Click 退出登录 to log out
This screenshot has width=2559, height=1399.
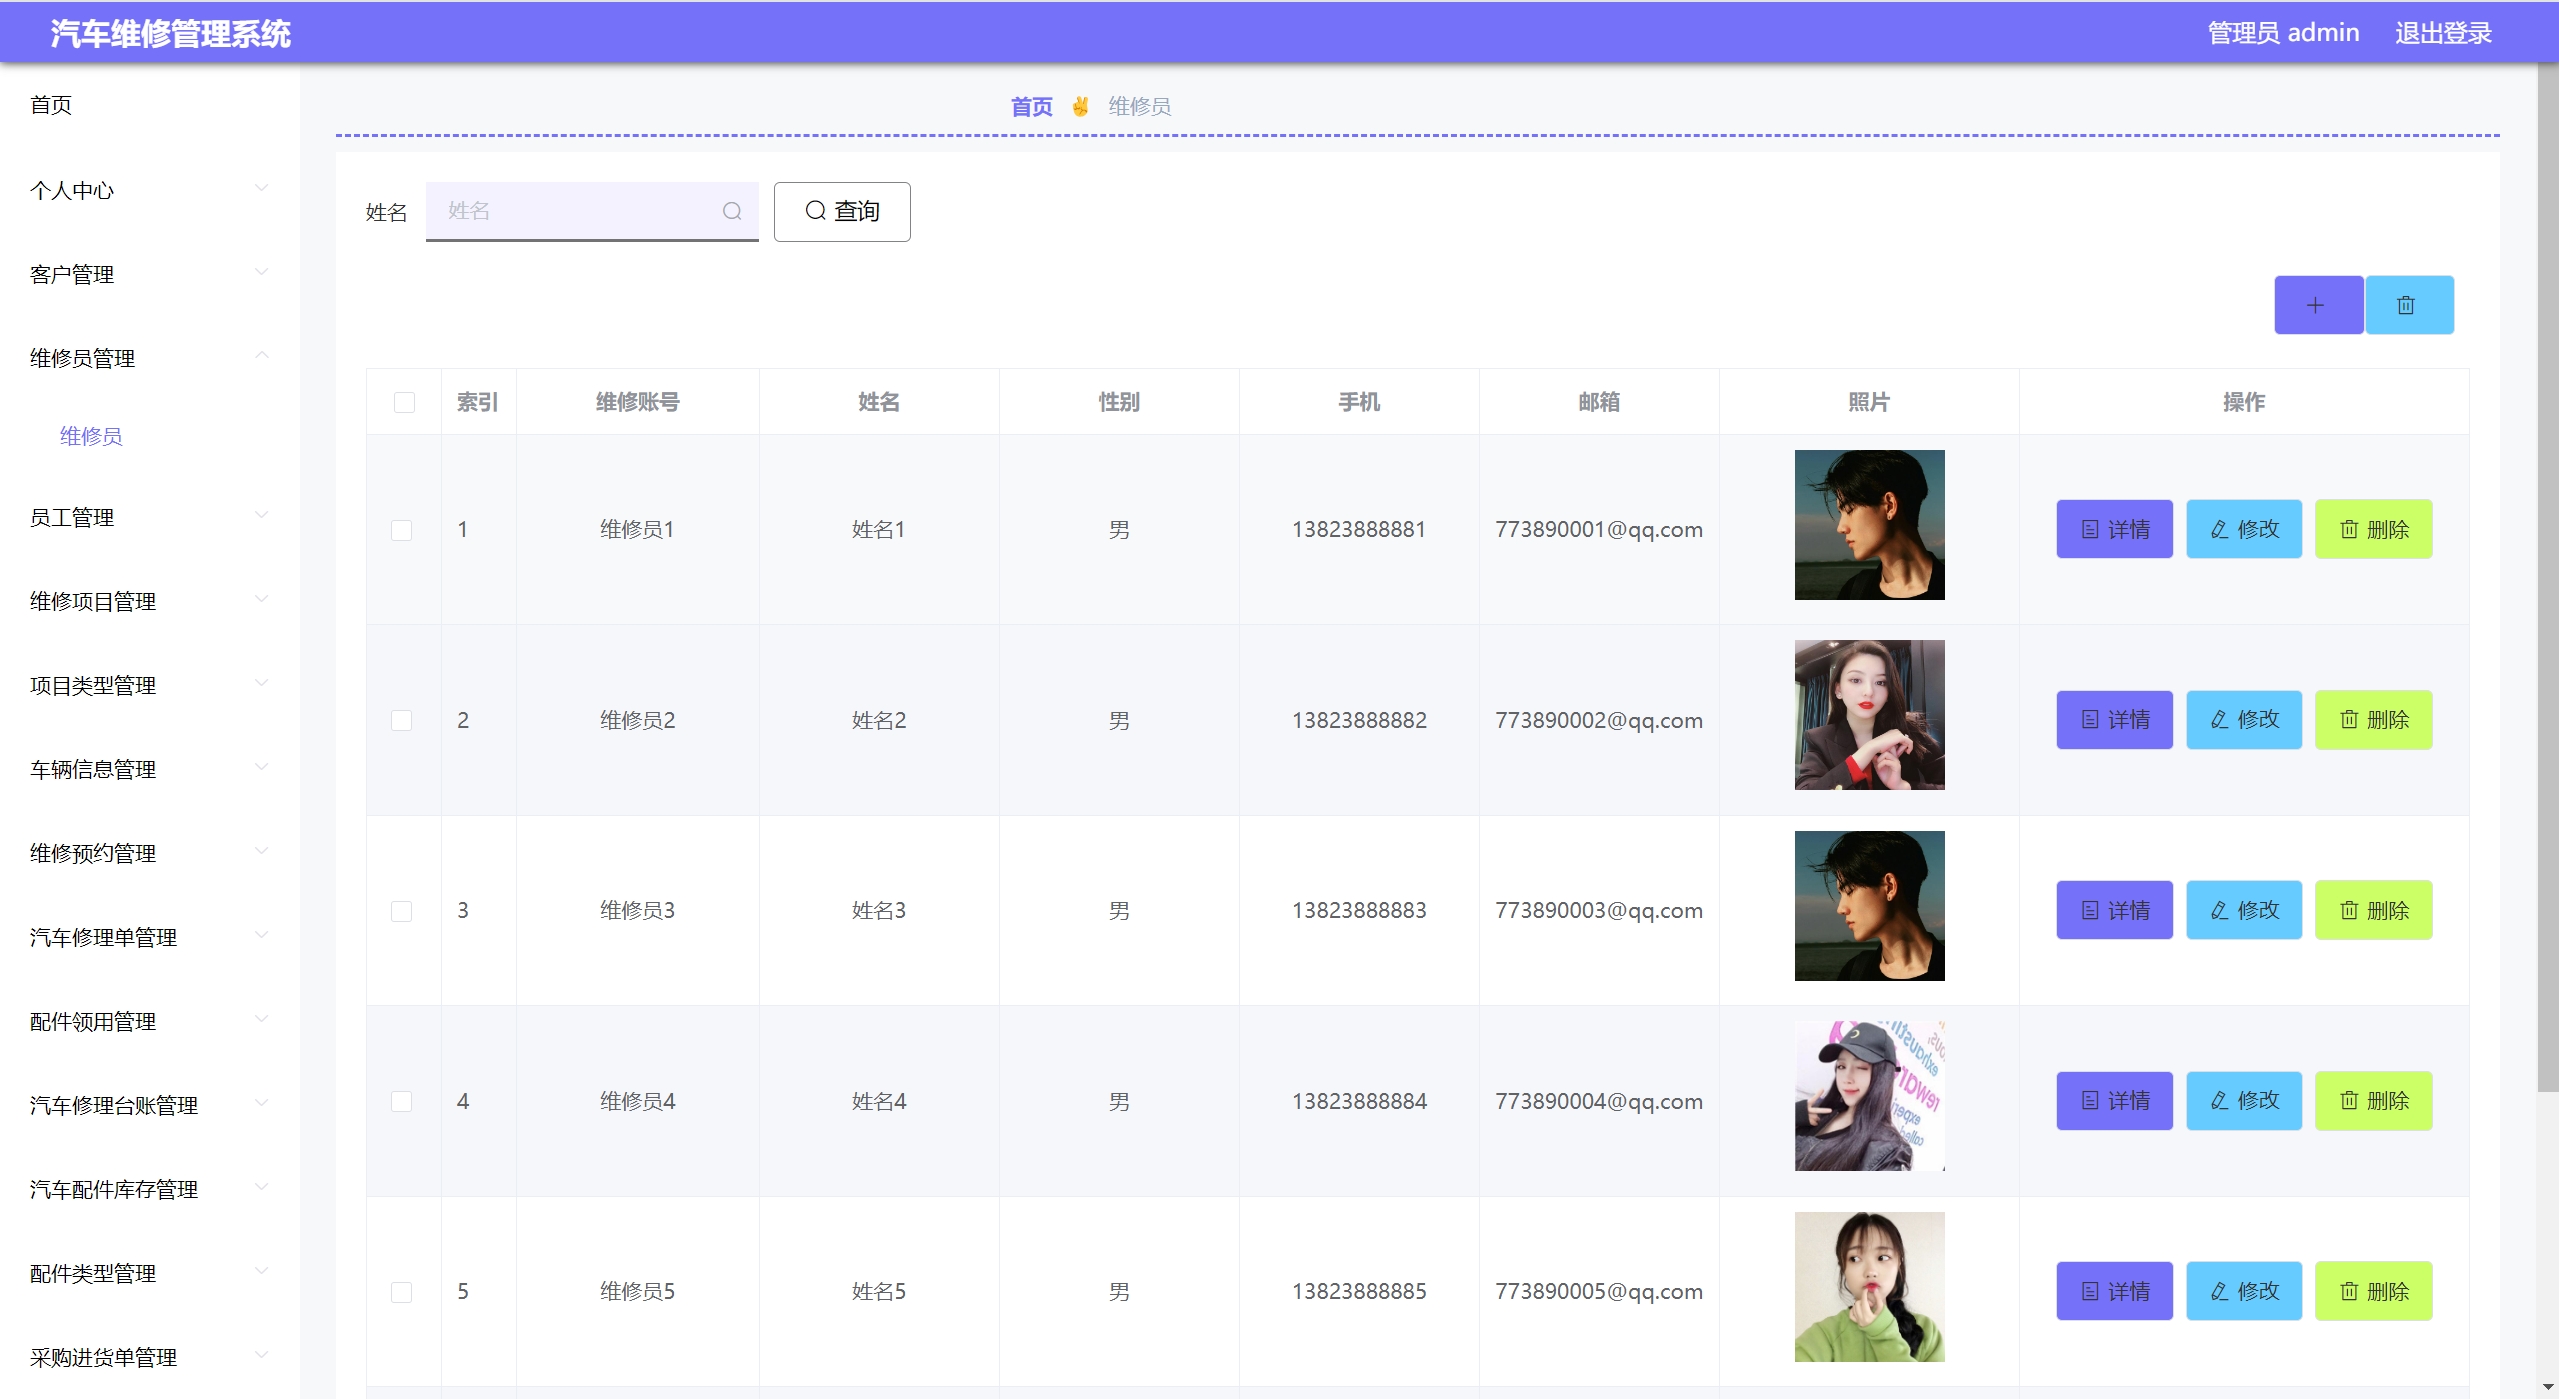coord(2441,33)
